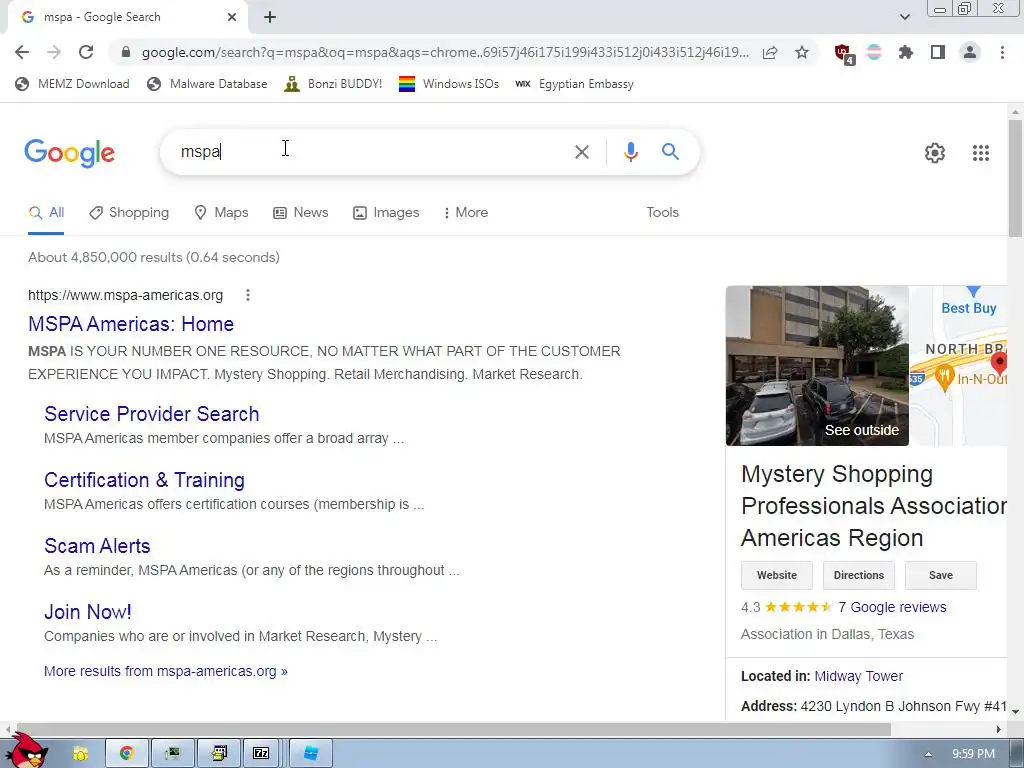Open Google settings gear

pos(935,153)
